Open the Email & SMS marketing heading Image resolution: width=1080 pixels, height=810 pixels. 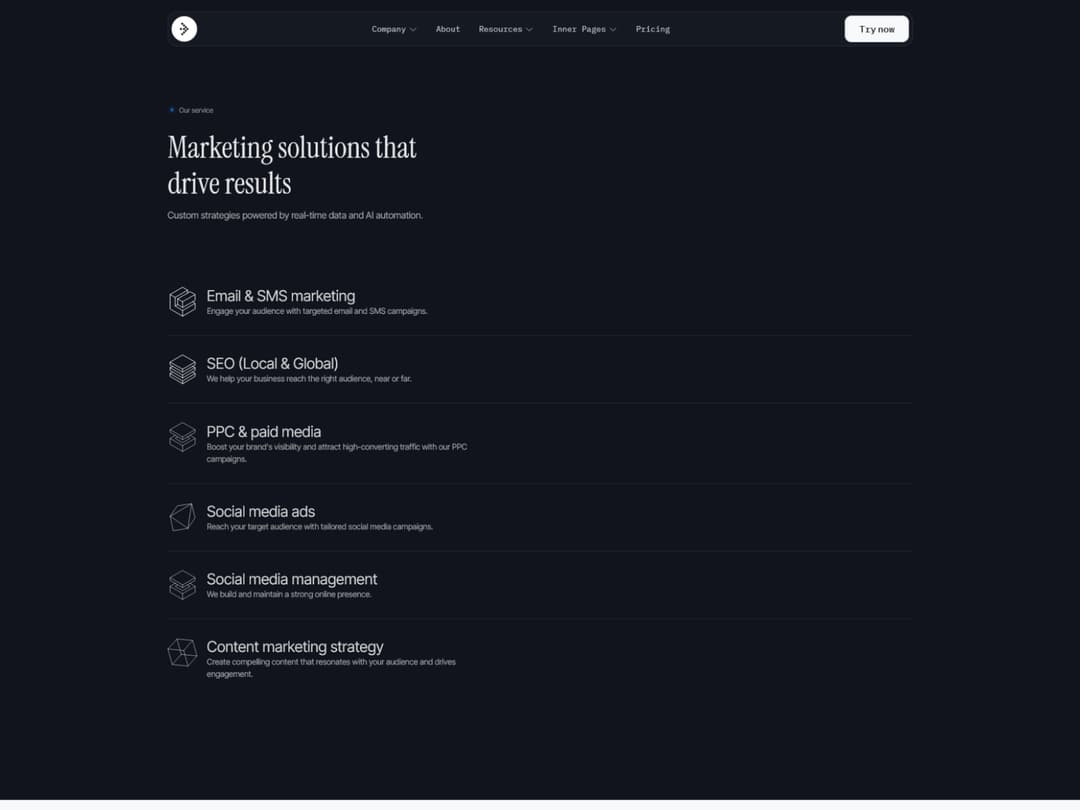coord(280,296)
